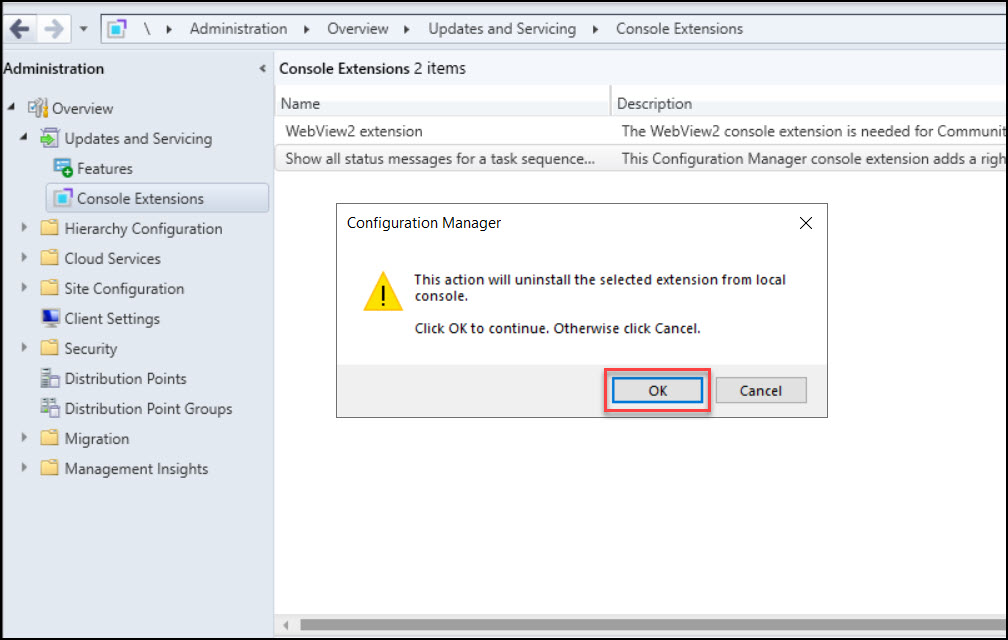The image size is (1008, 640).
Task: Click the Back navigation arrow
Action: [x=19, y=29]
